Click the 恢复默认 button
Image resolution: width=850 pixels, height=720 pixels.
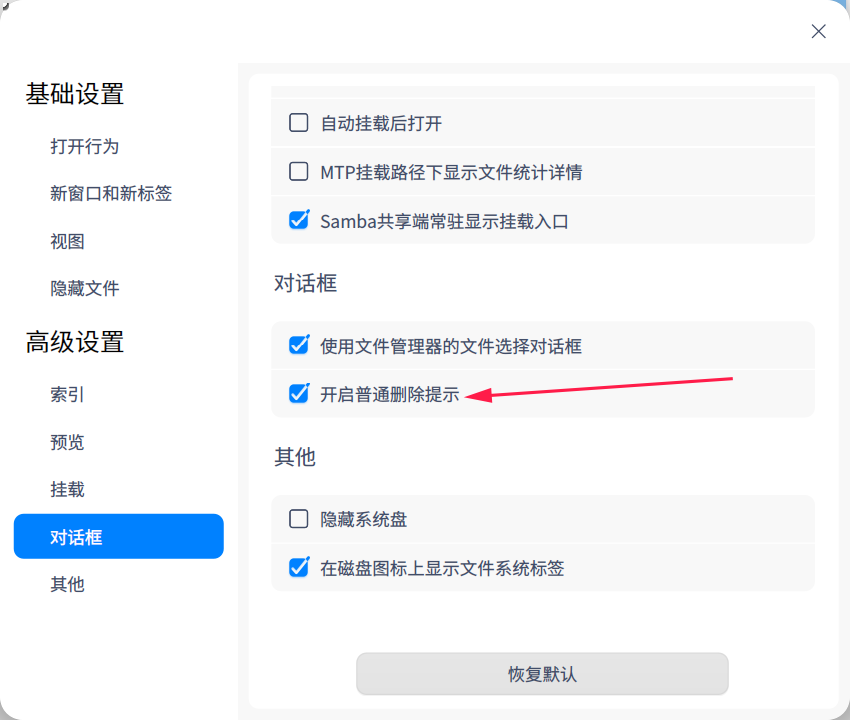tap(542, 674)
